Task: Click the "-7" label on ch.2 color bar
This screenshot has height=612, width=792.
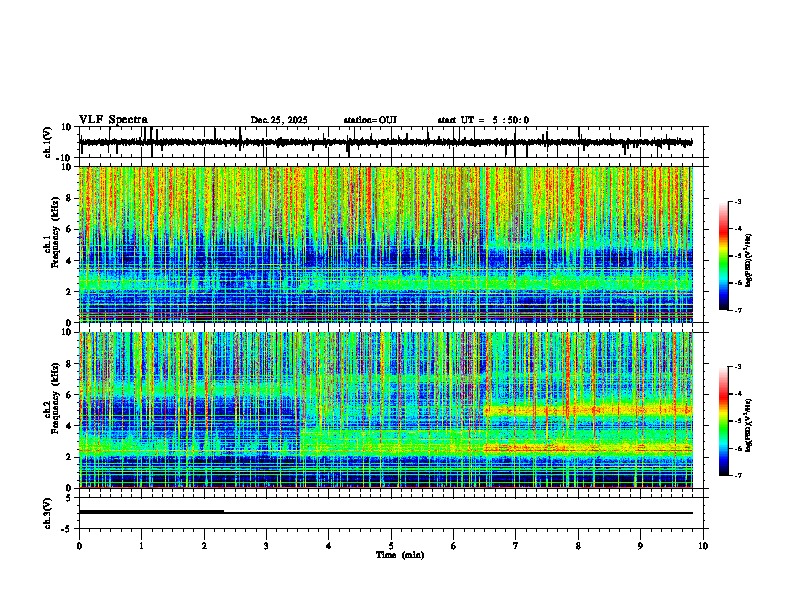Action: (x=738, y=475)
